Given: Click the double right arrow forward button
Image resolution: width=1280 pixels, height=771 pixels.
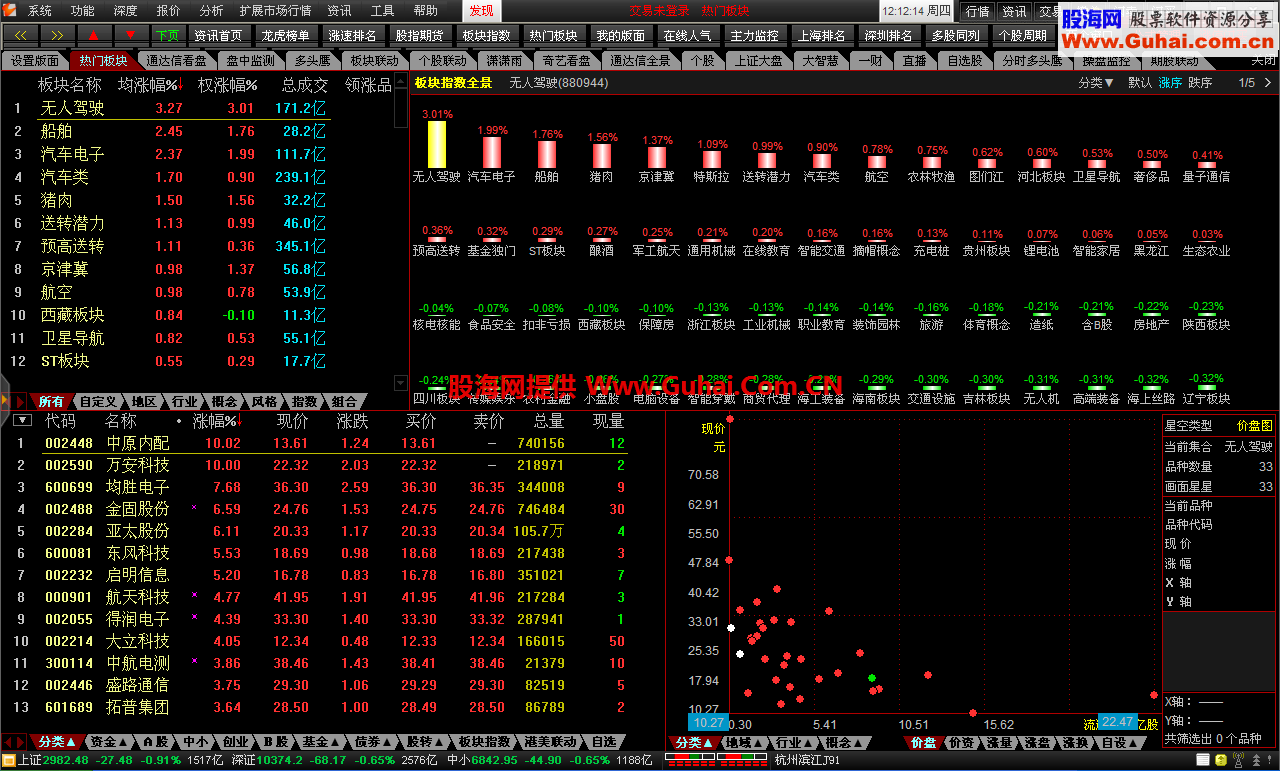Looking at the screenshot, I should click(x=56, y=35).
